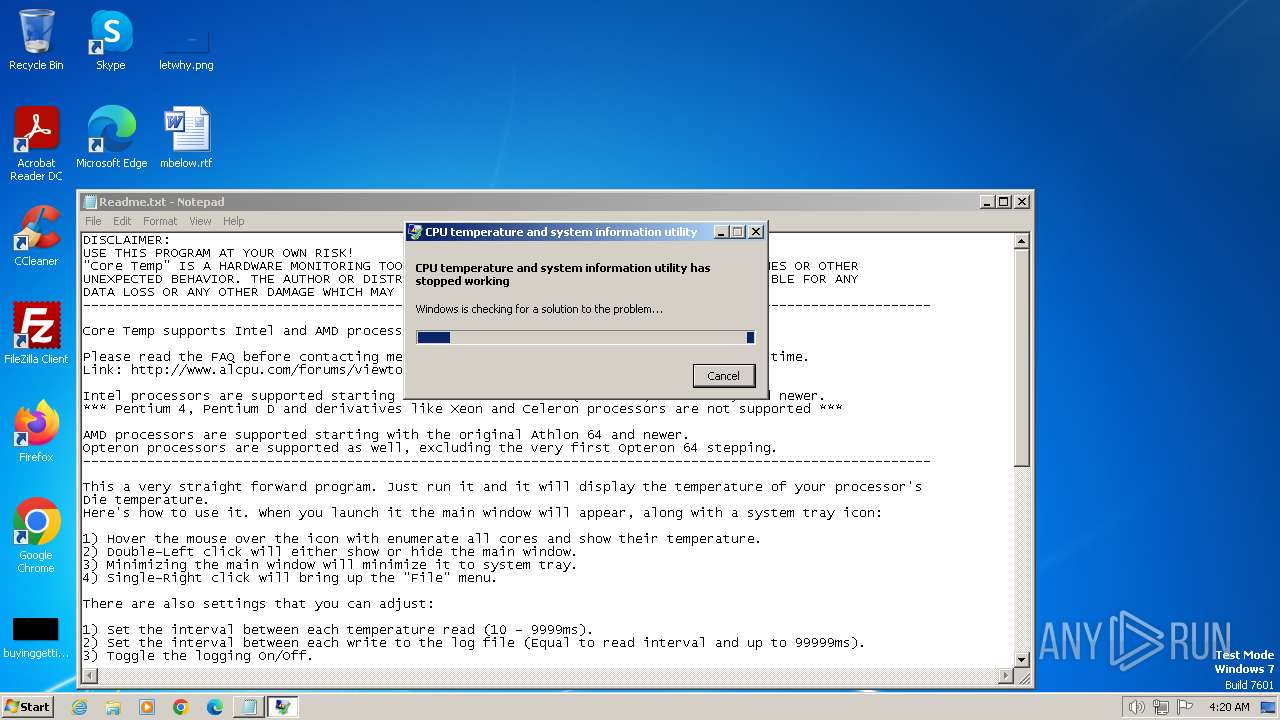The image size is (1280, 720).
Task: Launch Microsoft Edge desktop shortcut
Action: point(111,138)
